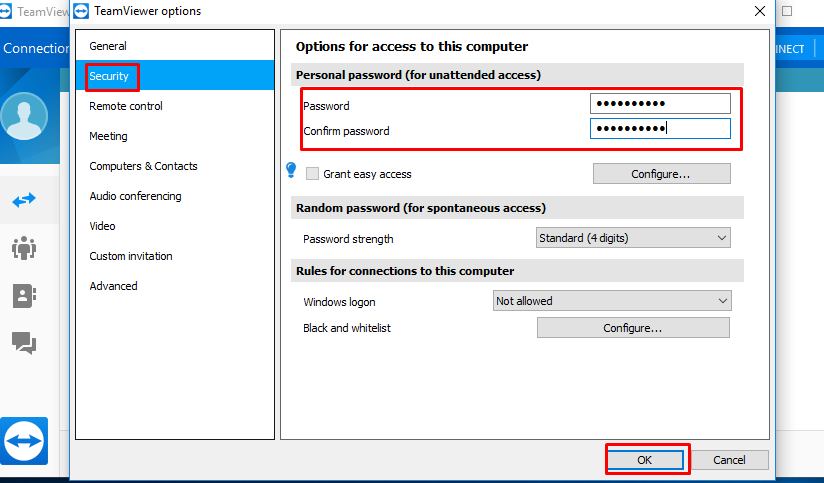Open the Video options category

point(175,226)
